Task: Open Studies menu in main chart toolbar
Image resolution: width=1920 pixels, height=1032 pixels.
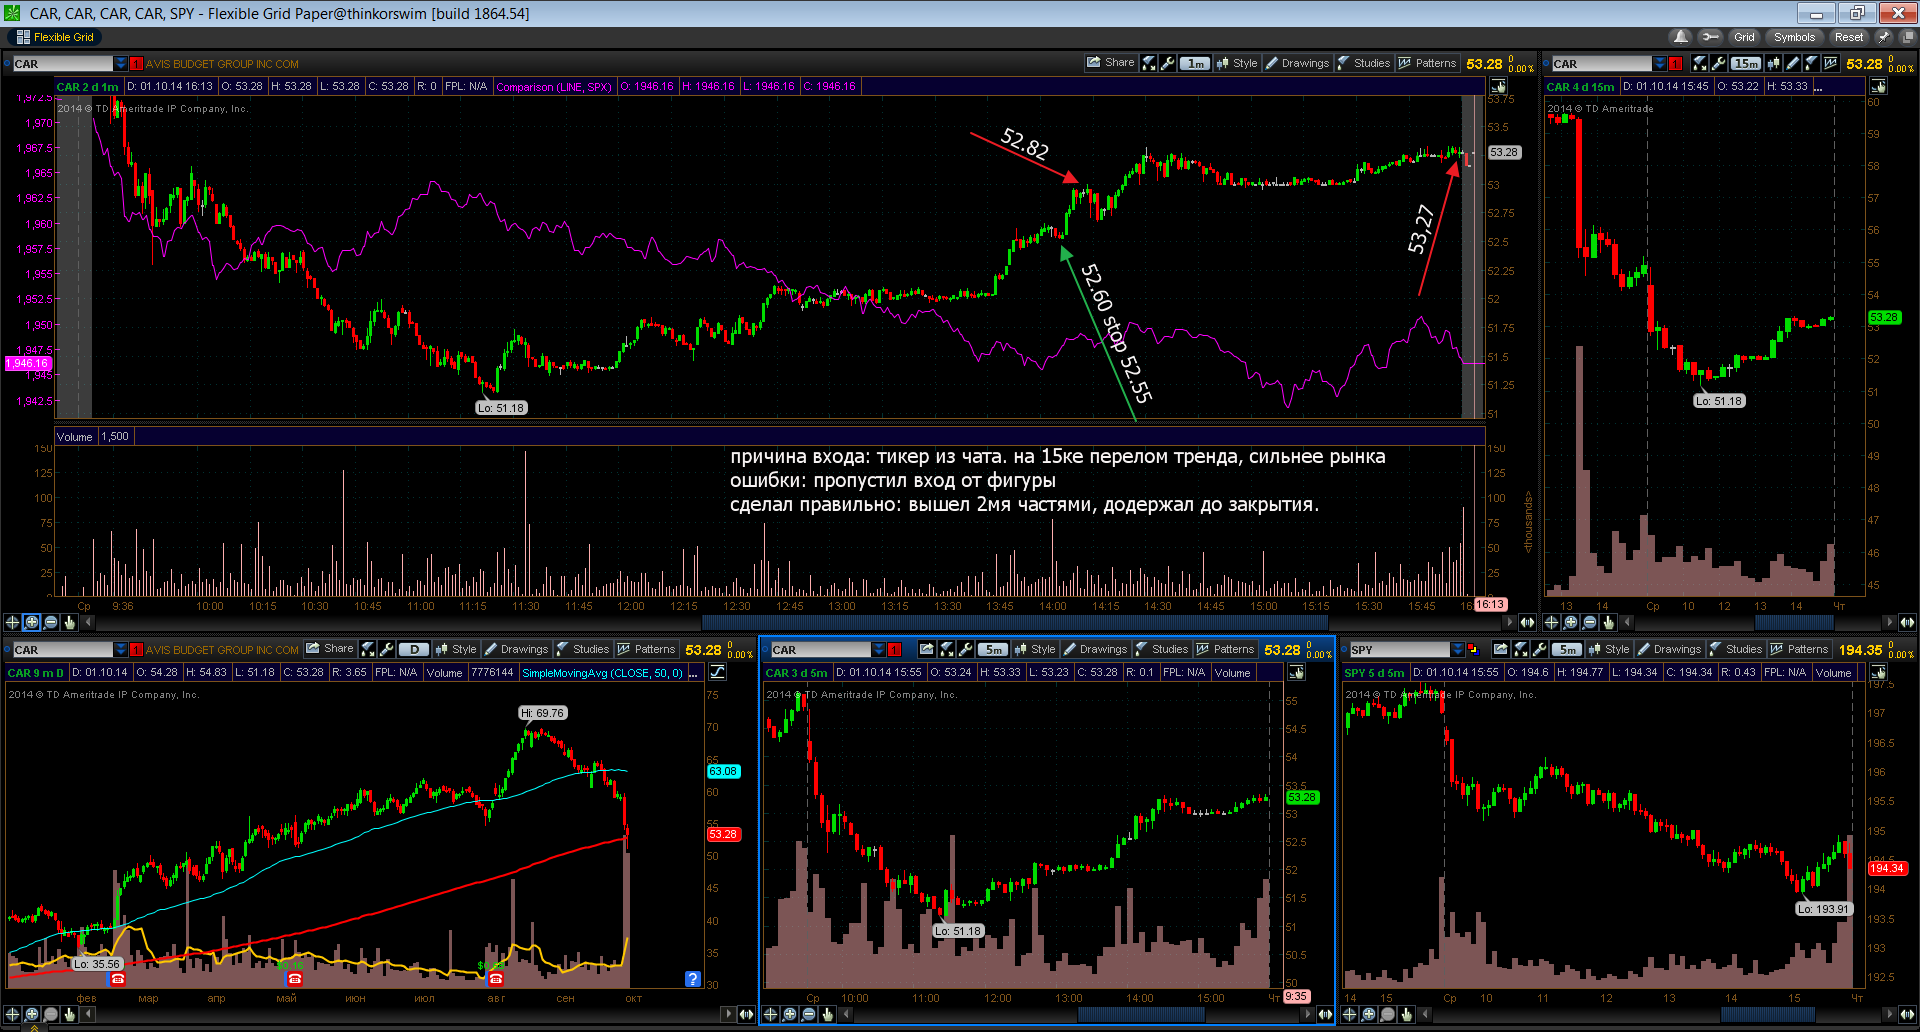Action: (x=1364, y=63)
